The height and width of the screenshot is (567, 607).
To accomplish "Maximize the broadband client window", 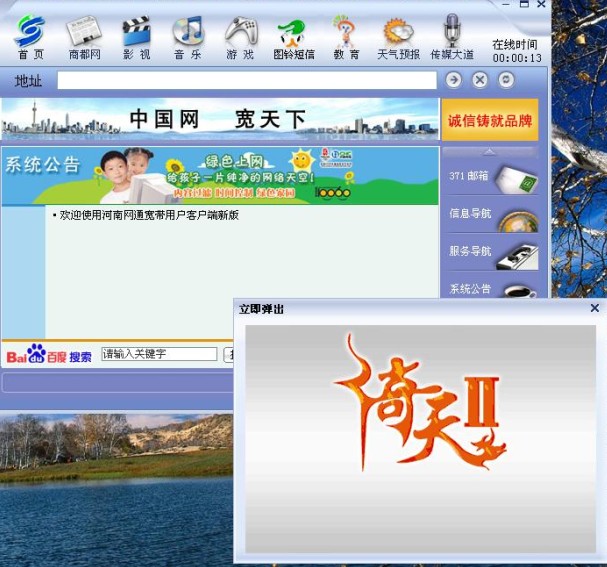I will (x=524, y=4).
